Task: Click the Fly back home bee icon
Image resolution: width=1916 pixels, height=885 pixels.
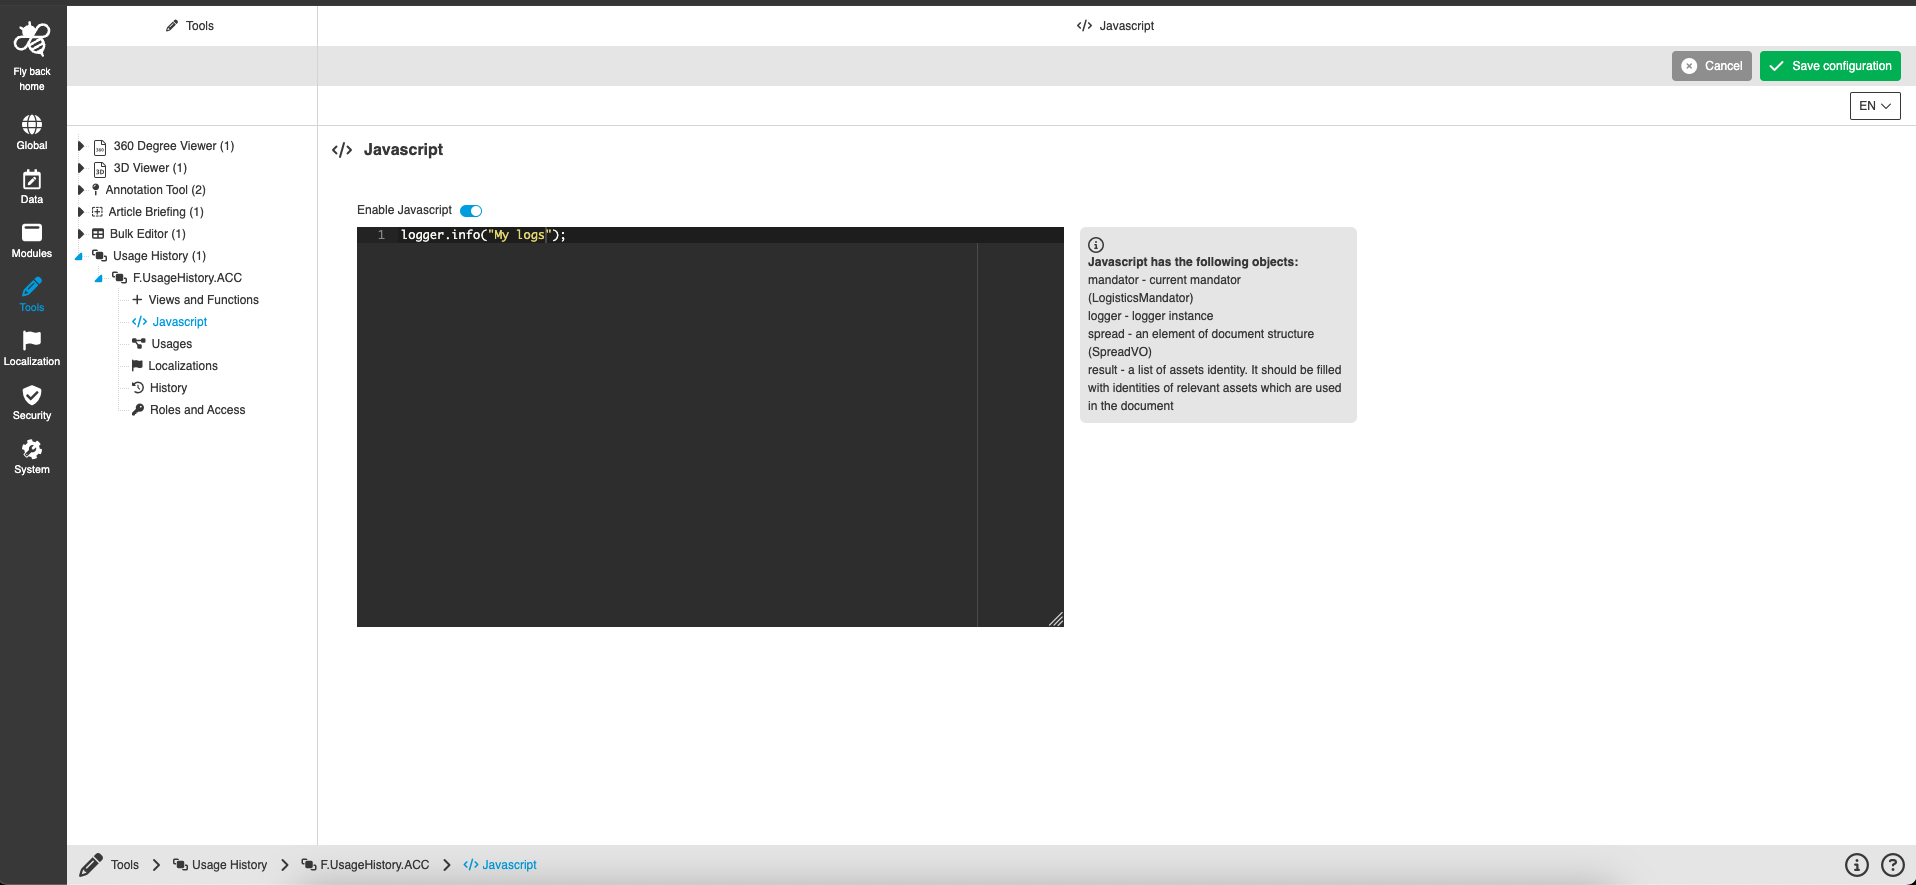Action: tap(32, 40)
